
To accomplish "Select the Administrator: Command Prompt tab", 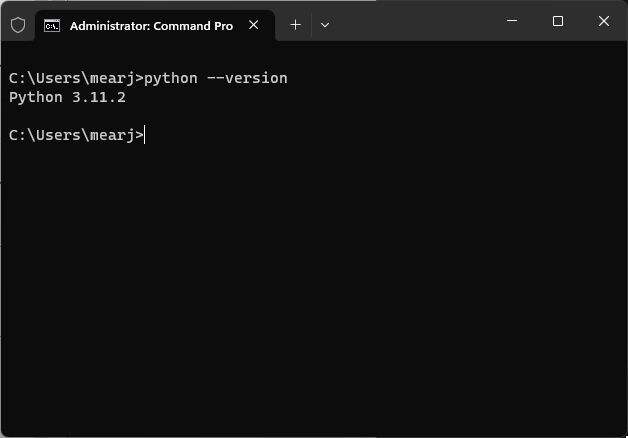I will (150, 25).
